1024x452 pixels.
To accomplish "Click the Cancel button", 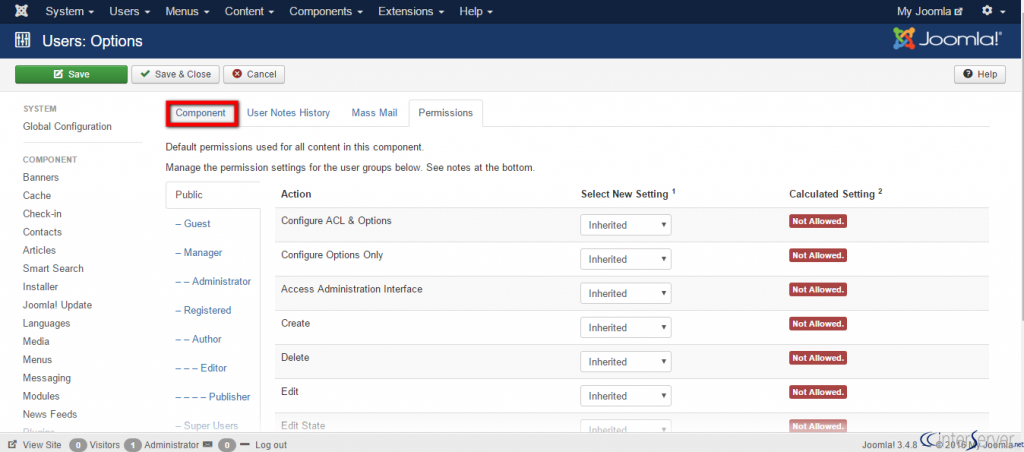I will [x=254, y=74].
